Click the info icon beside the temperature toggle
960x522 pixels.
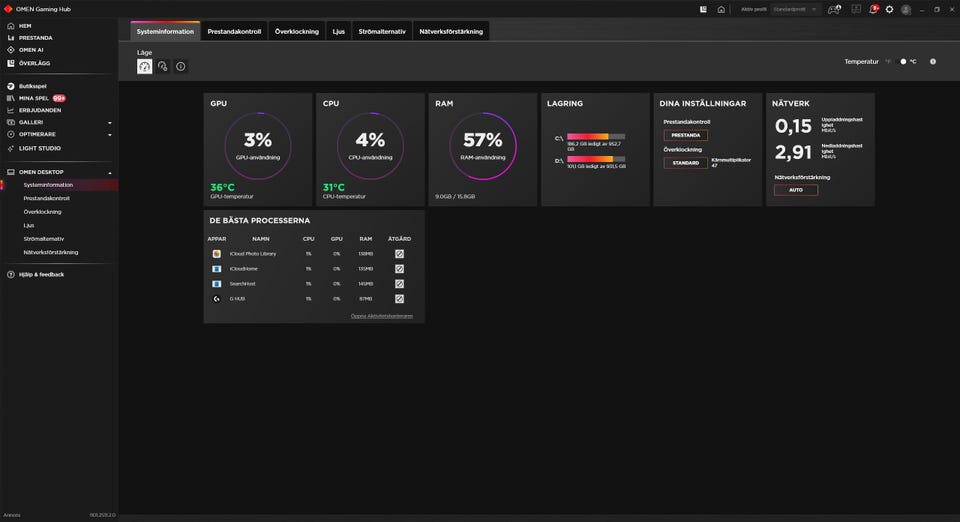click(x=933, y=61)
